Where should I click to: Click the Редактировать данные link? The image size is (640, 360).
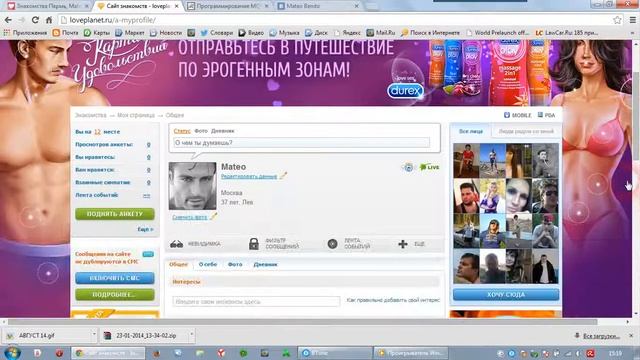pos(249,176)
